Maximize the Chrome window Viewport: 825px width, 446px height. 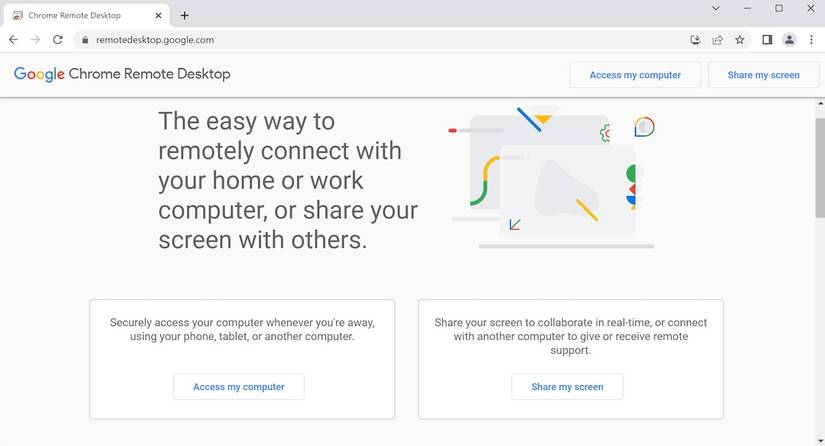coord(779,8)
